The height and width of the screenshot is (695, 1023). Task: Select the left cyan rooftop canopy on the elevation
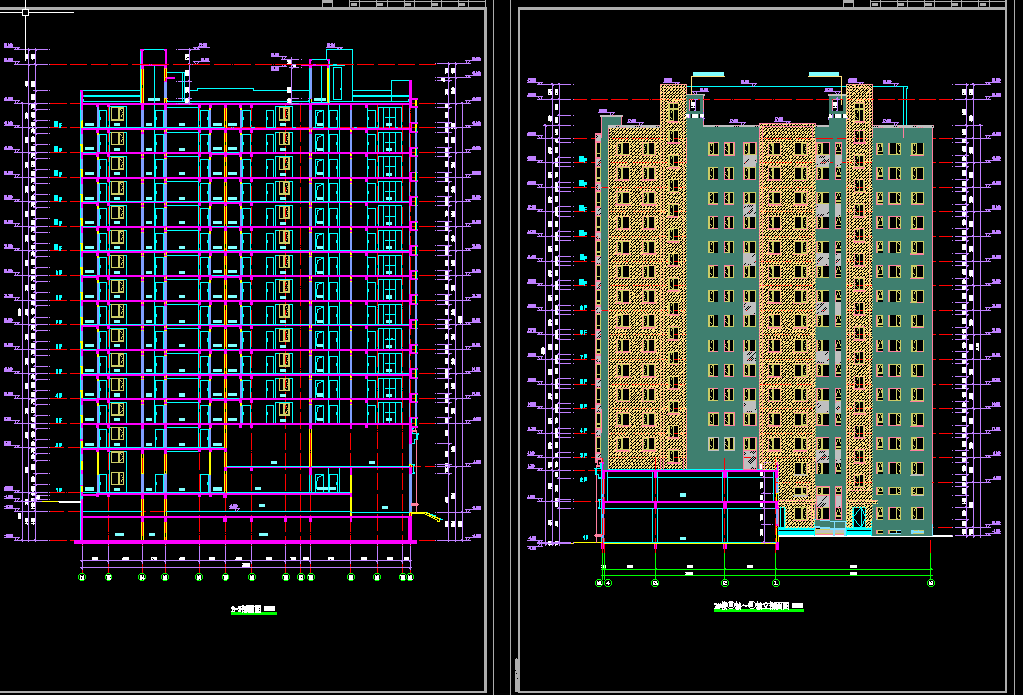coord(708,73)
